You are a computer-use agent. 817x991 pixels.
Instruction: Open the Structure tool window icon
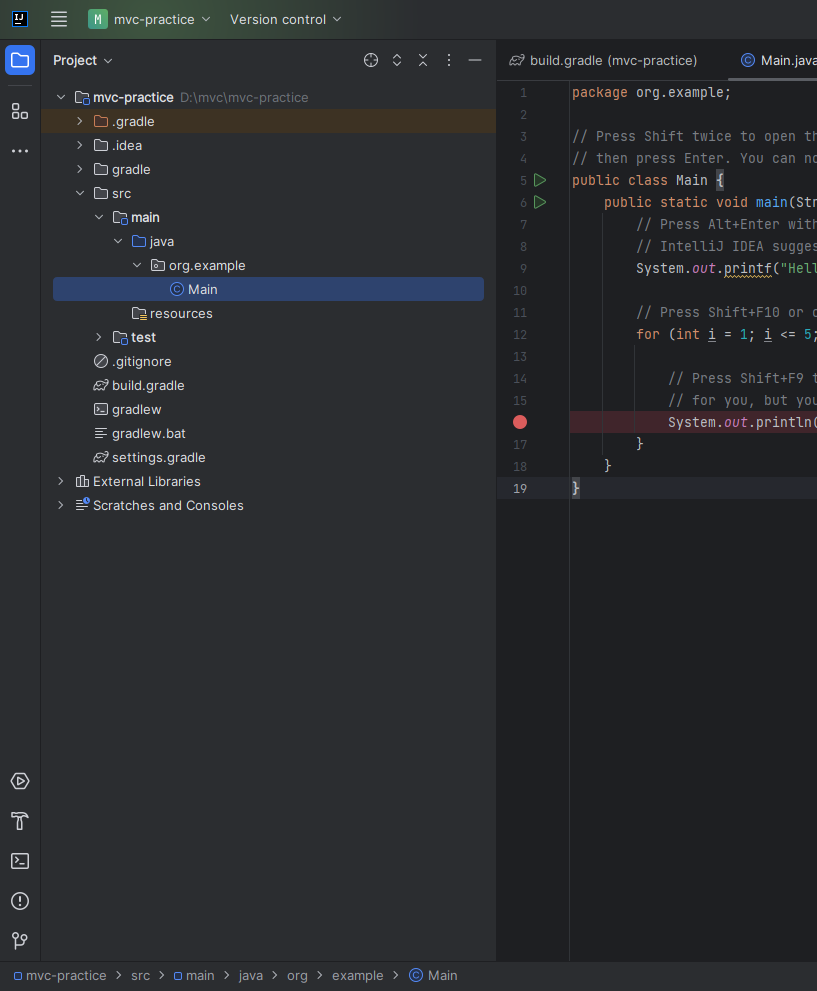coord(20,112)
